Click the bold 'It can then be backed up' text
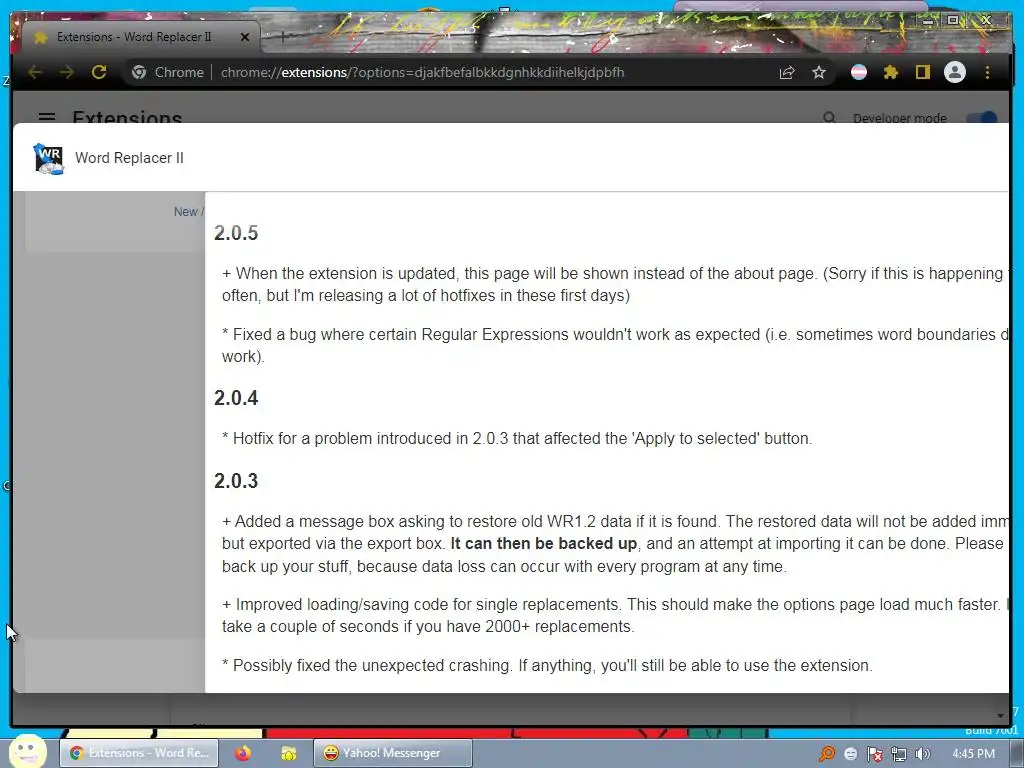1024x768 pixels. (x=543, y=543)
